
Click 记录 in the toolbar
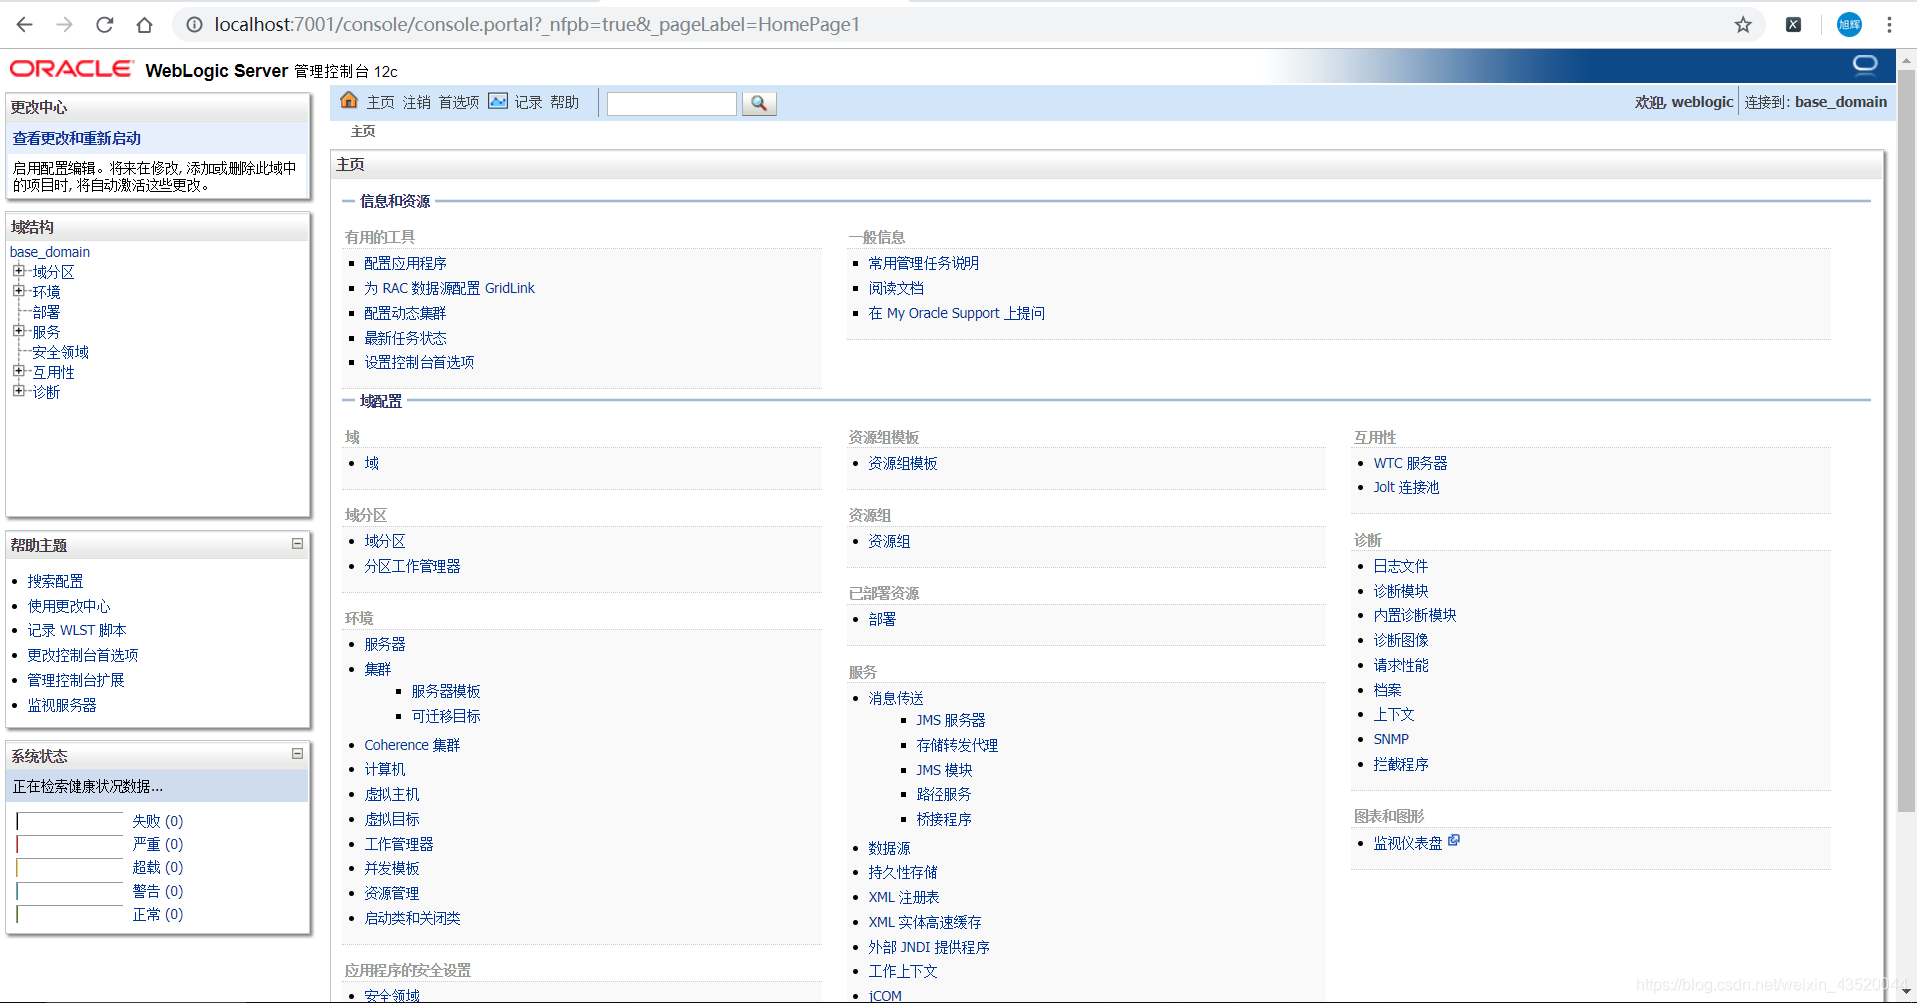tap(528, 102)
